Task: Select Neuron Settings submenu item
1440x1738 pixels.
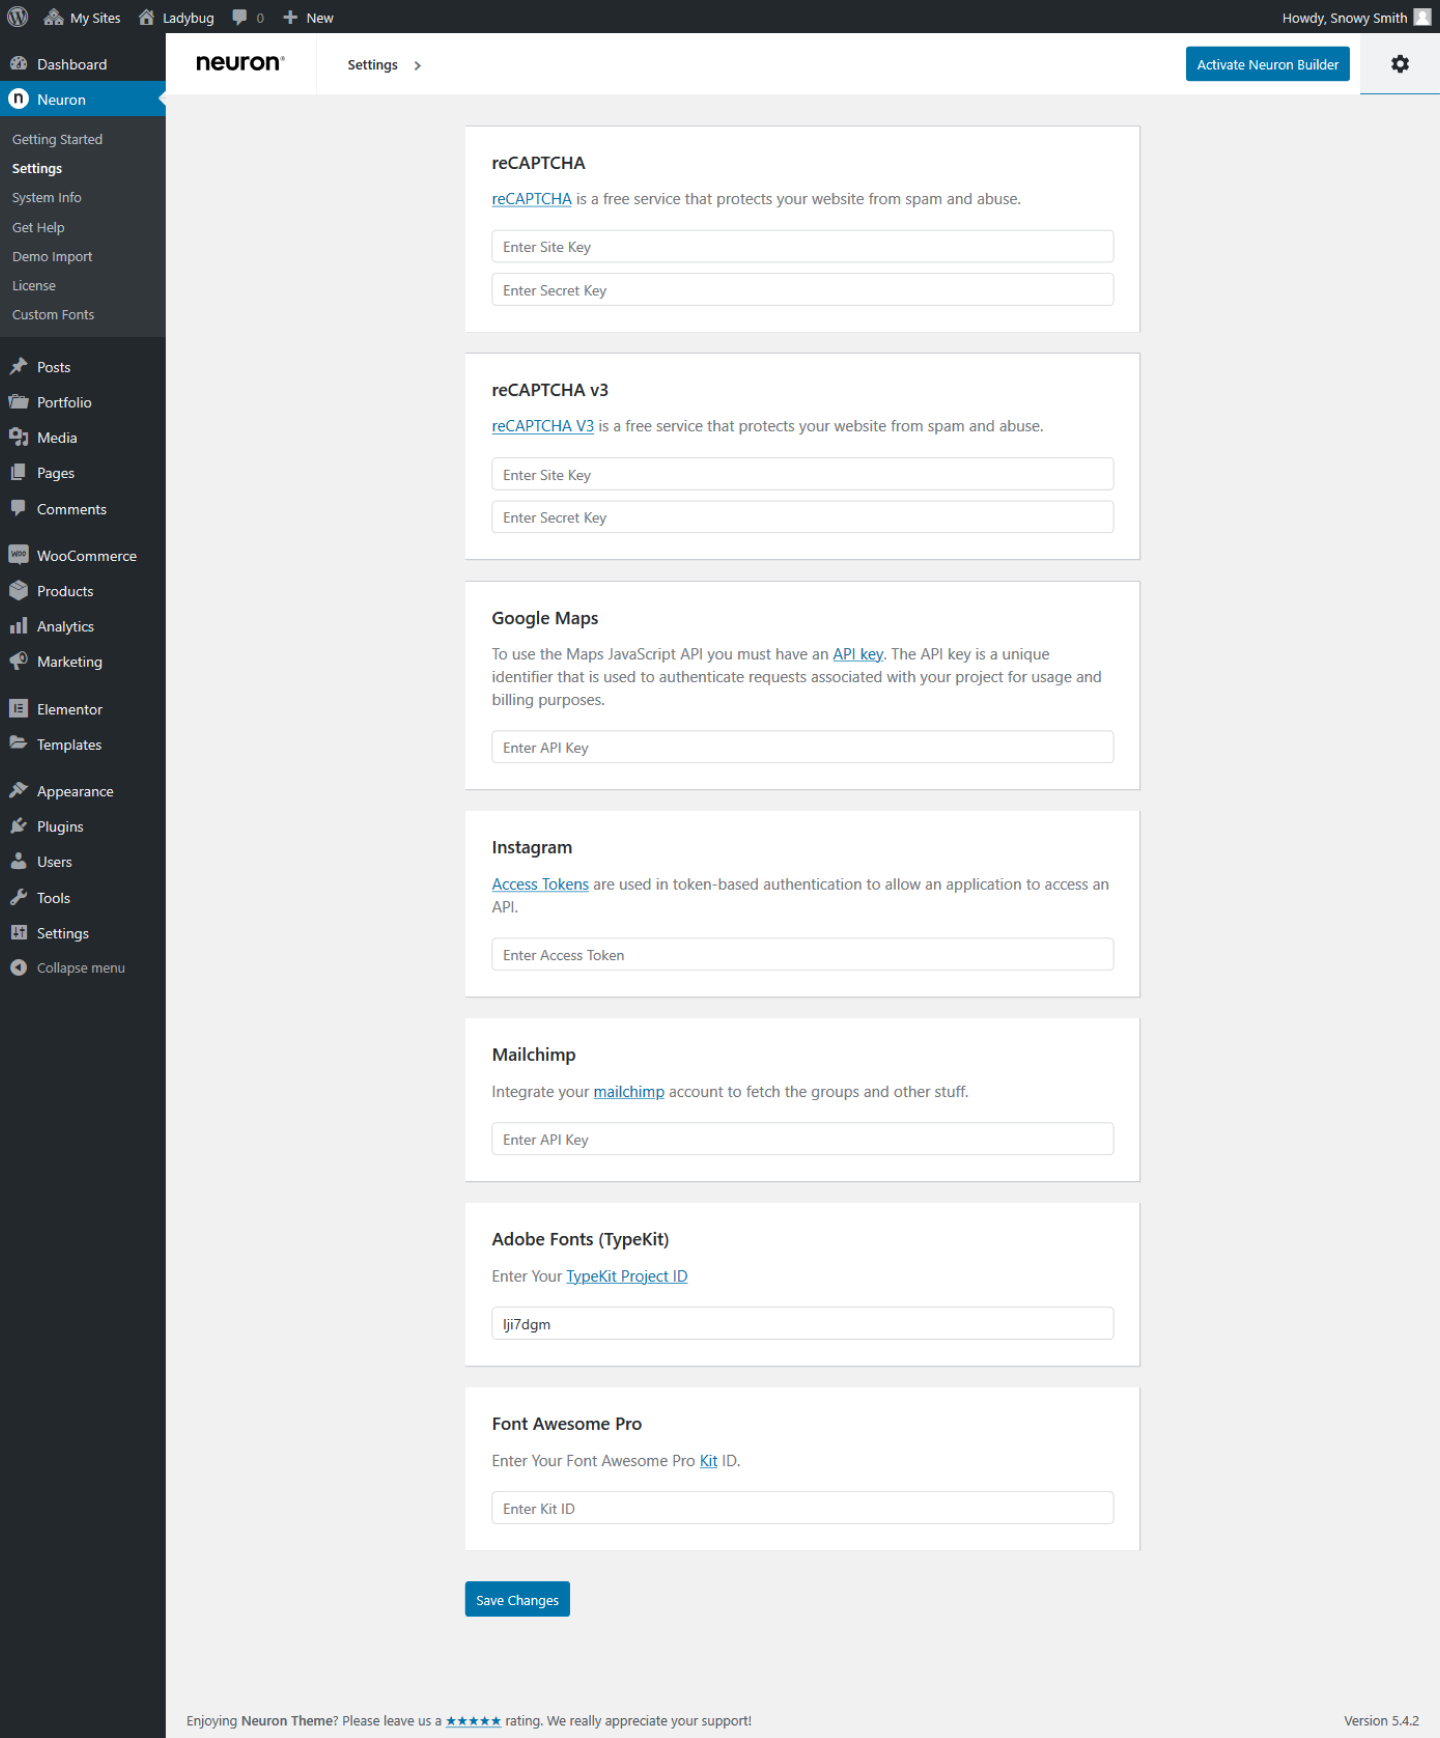Action: [37, 168]
